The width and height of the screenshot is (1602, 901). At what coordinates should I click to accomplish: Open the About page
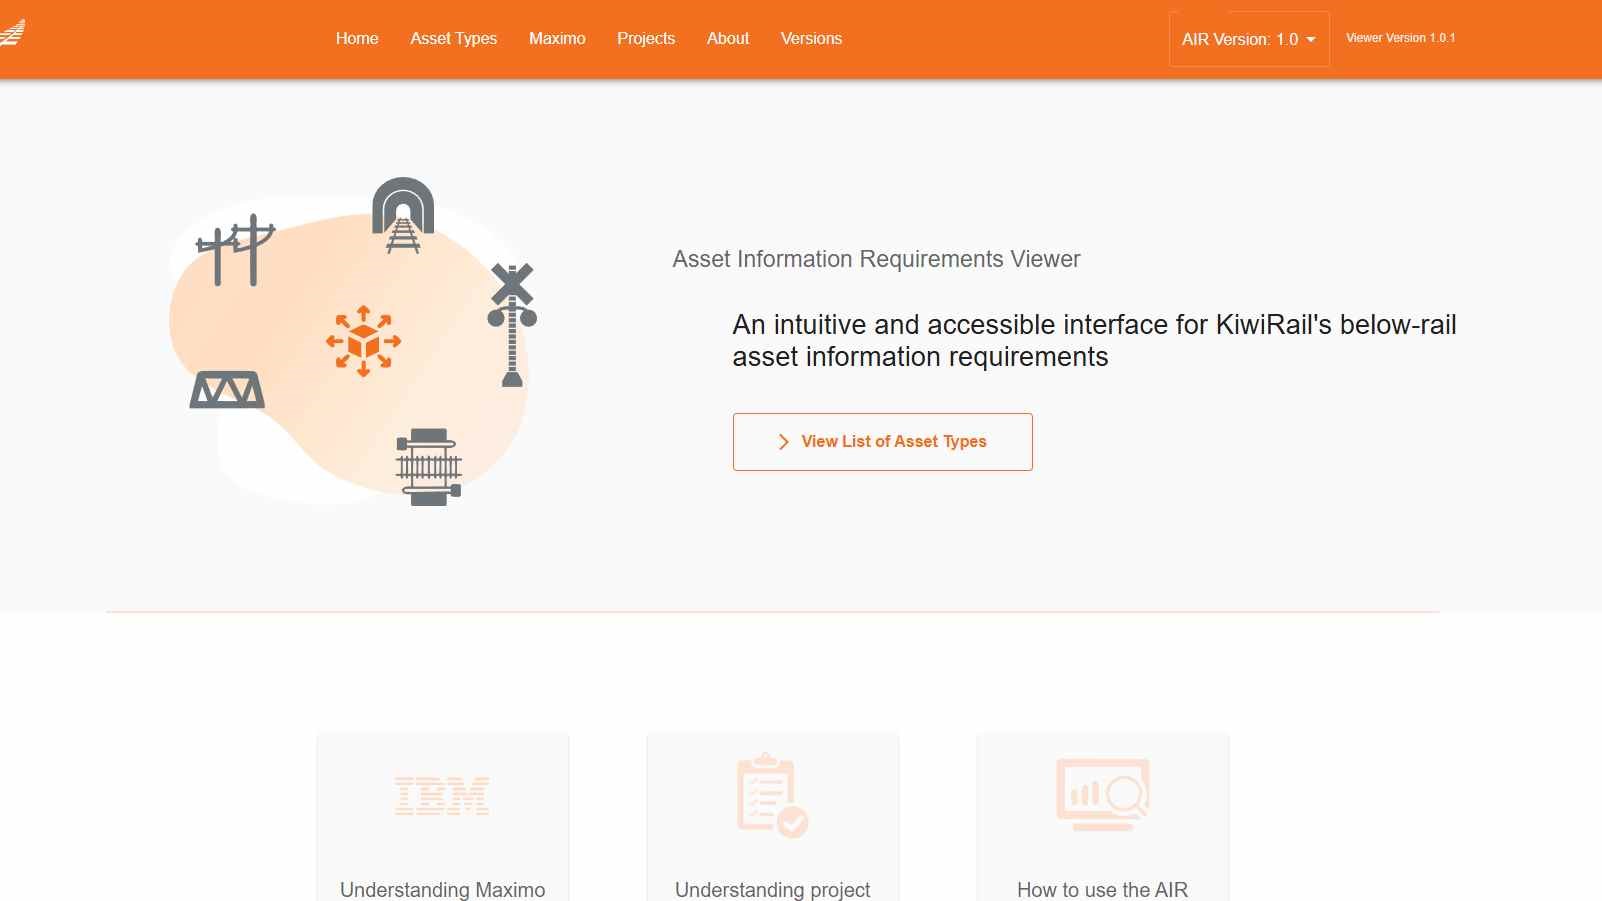pos(728,39)
